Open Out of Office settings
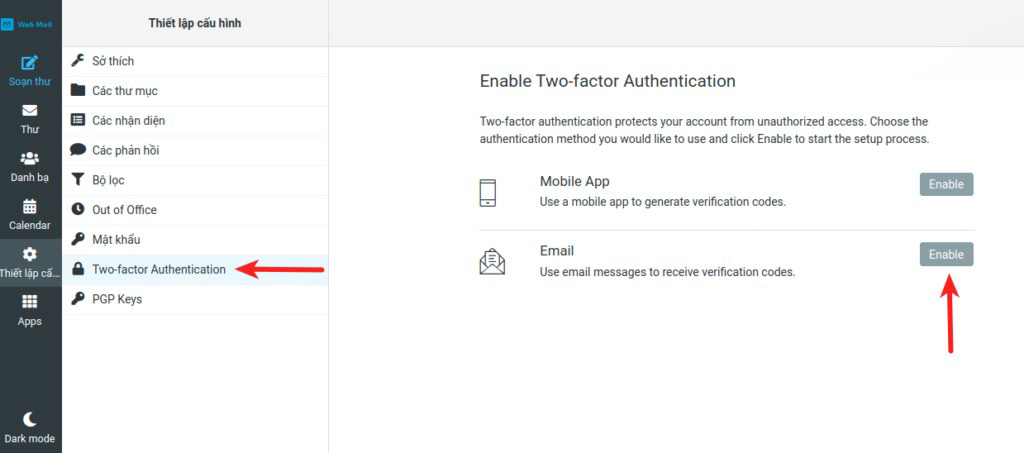This screenshot has width=1024, height=453. [x=124, y=210]
